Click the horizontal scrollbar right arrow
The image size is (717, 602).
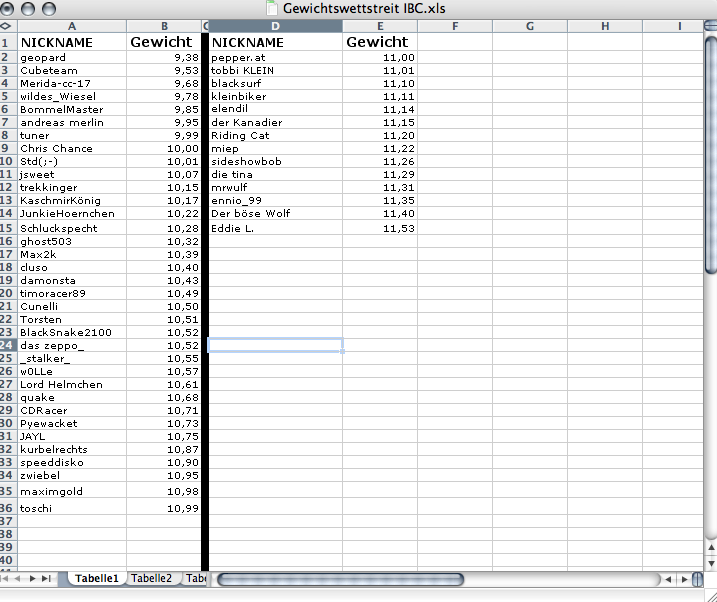pyautogui.click(x=683, y=579)
